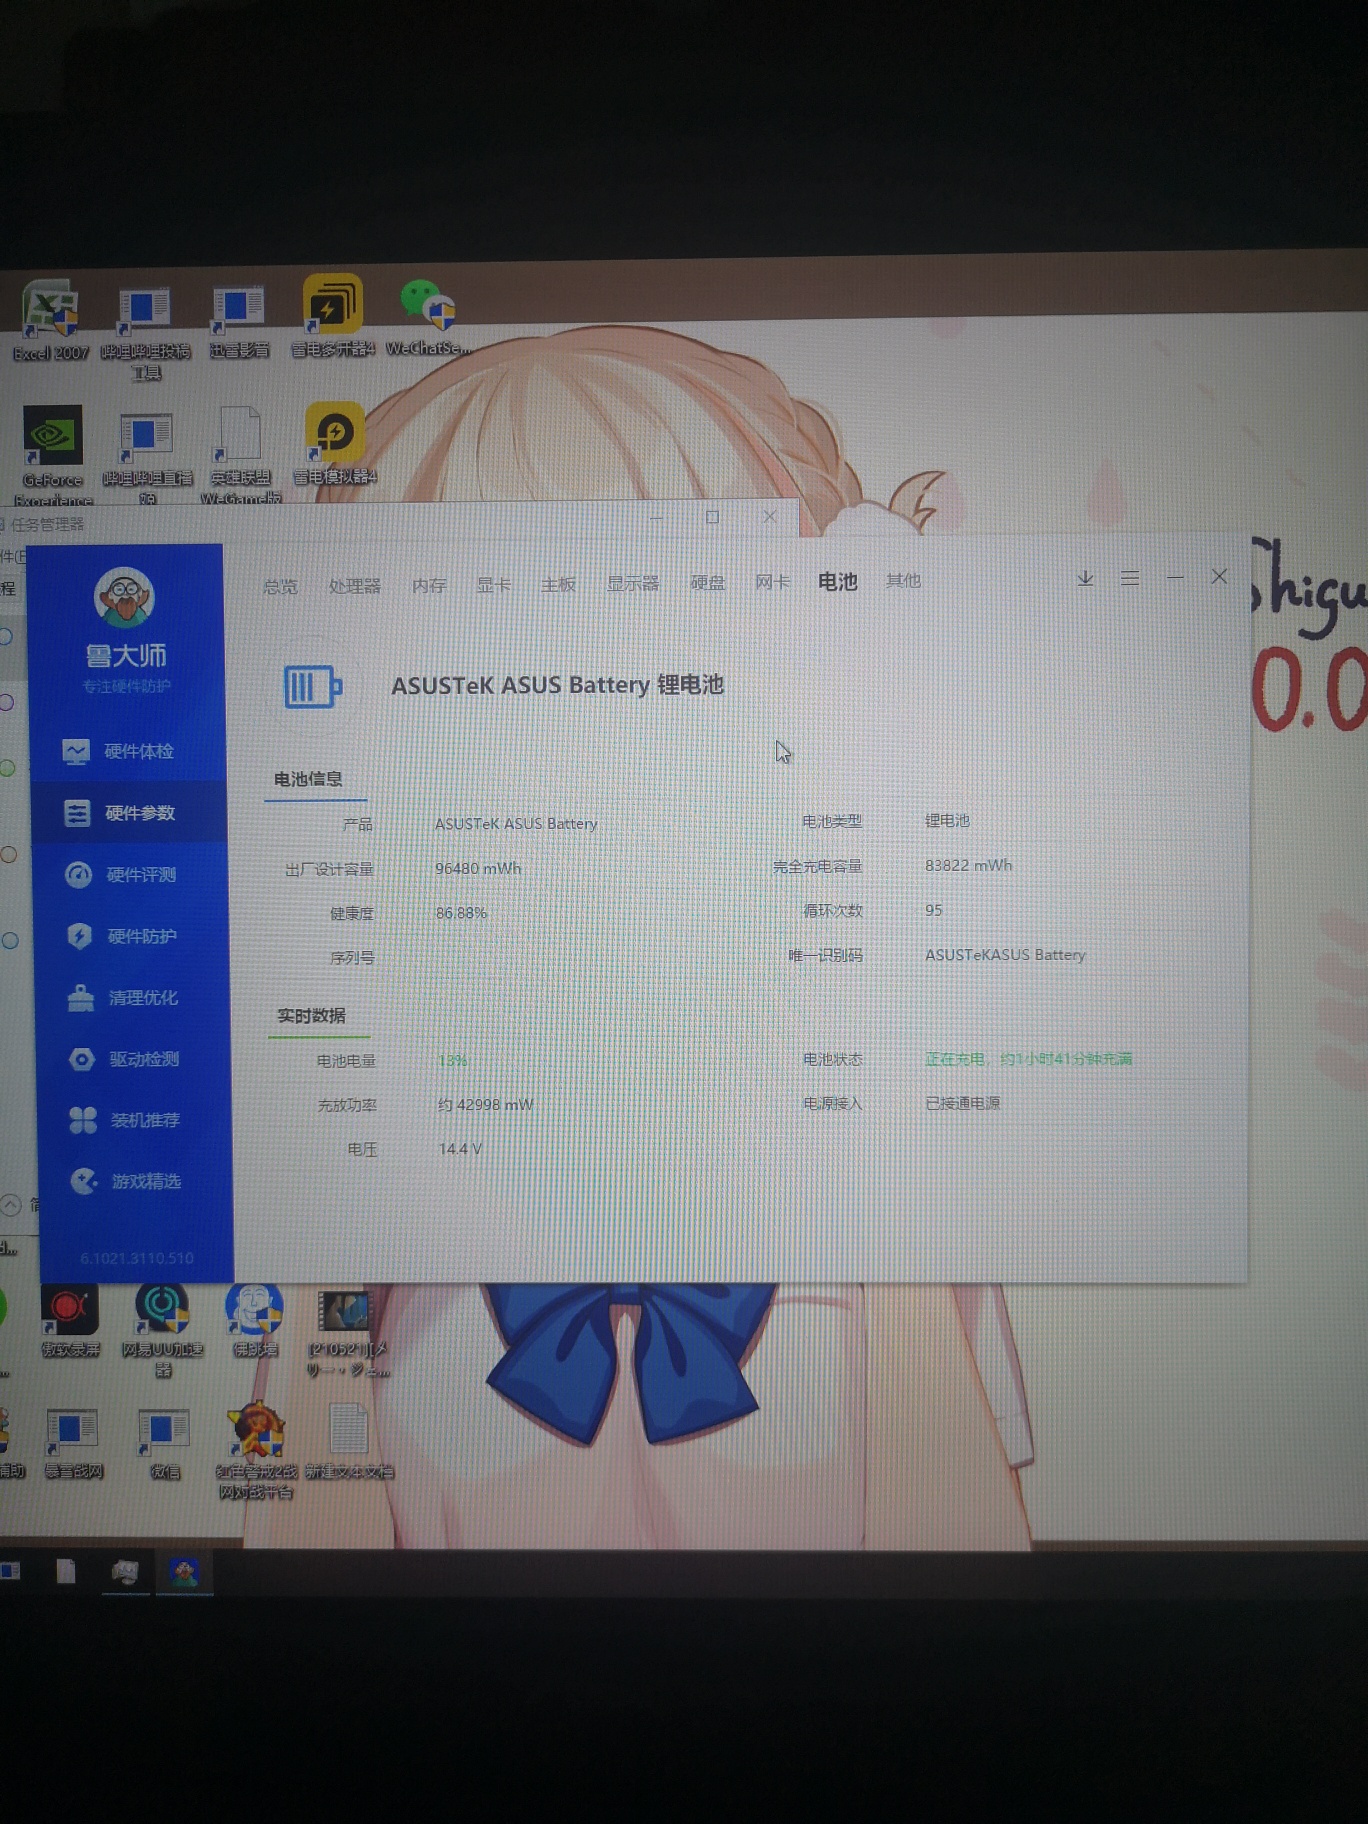Viewport: 1368px width, 1824px height.
Task: Click the version number 6.1021.3110.510
Action: click(137, 1258)
